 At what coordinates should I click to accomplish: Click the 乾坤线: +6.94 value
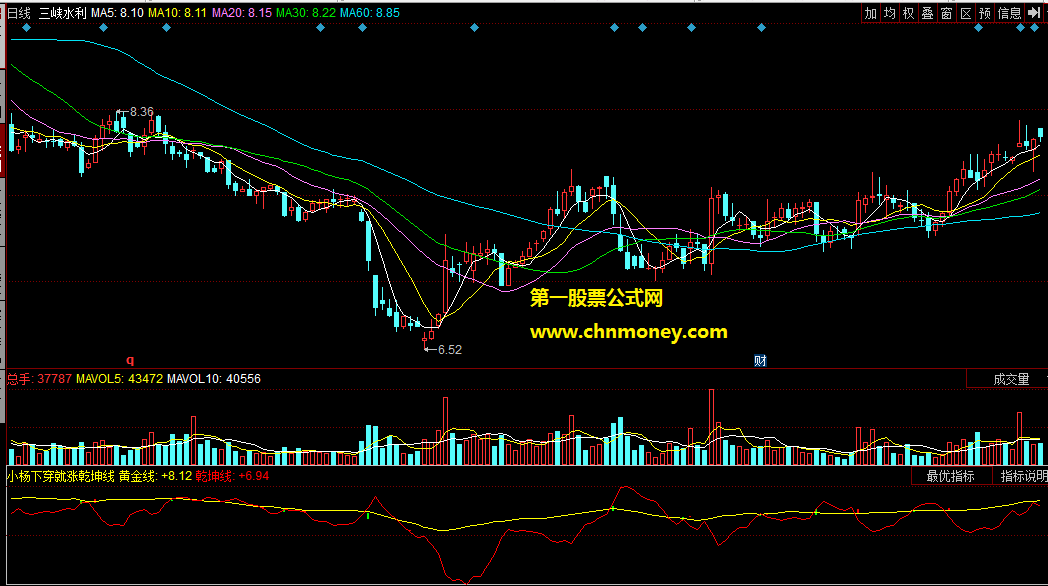pyautogui.click(x=233, y=476)
